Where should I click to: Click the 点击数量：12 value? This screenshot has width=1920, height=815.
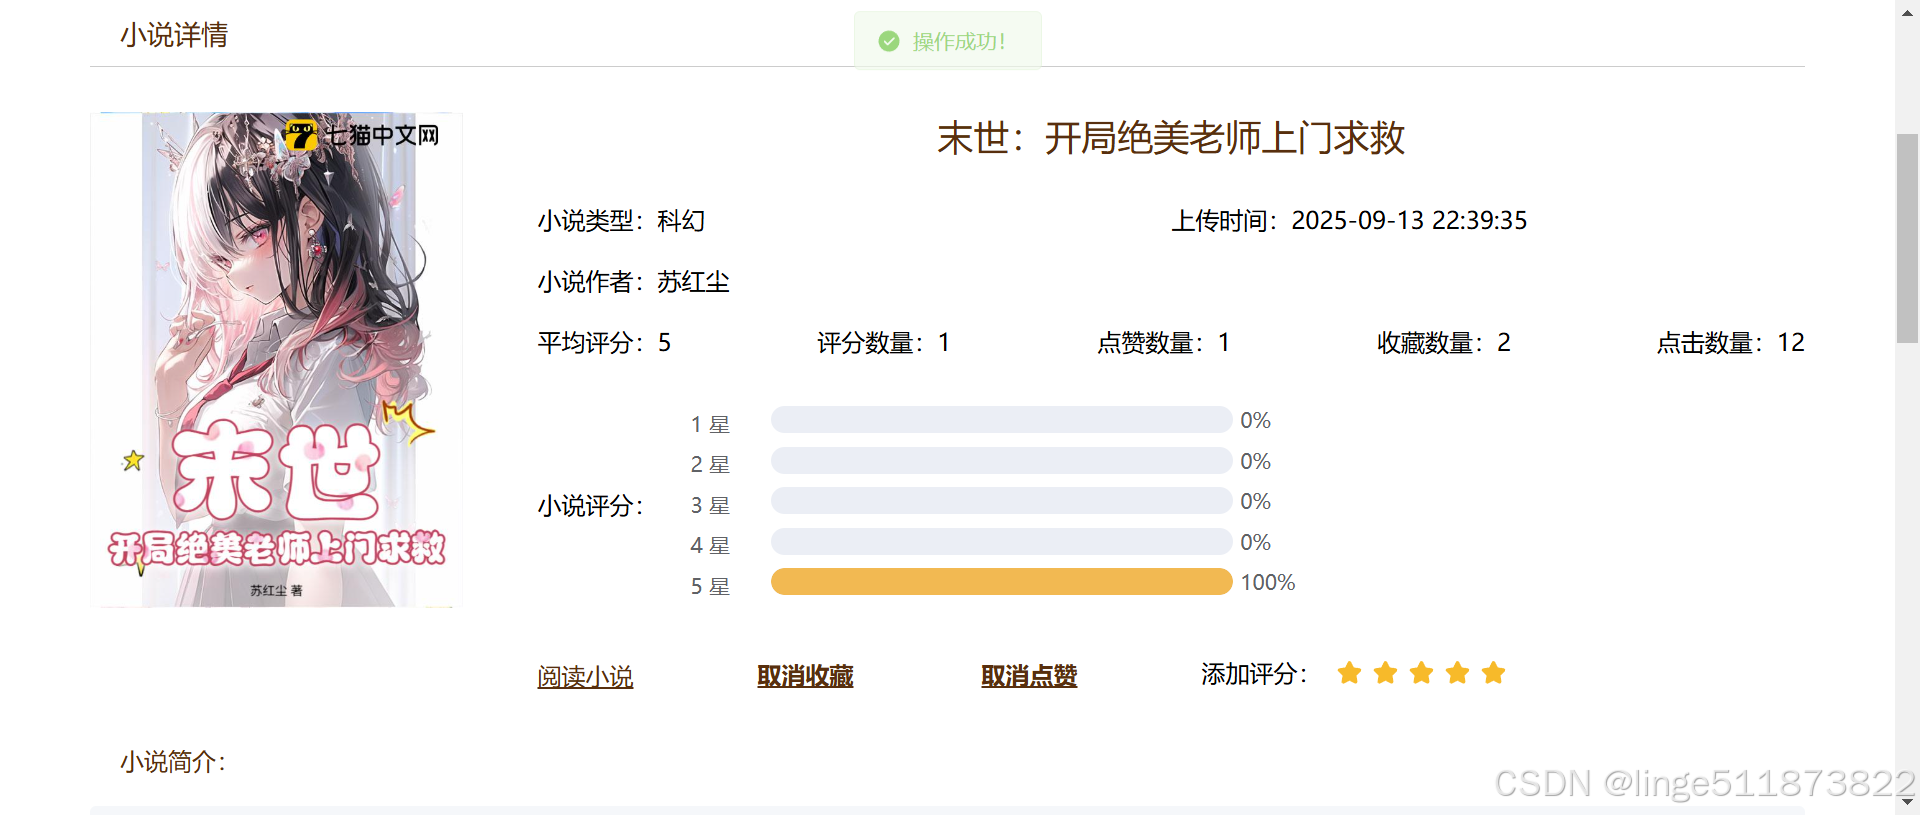click(1731, 343)
